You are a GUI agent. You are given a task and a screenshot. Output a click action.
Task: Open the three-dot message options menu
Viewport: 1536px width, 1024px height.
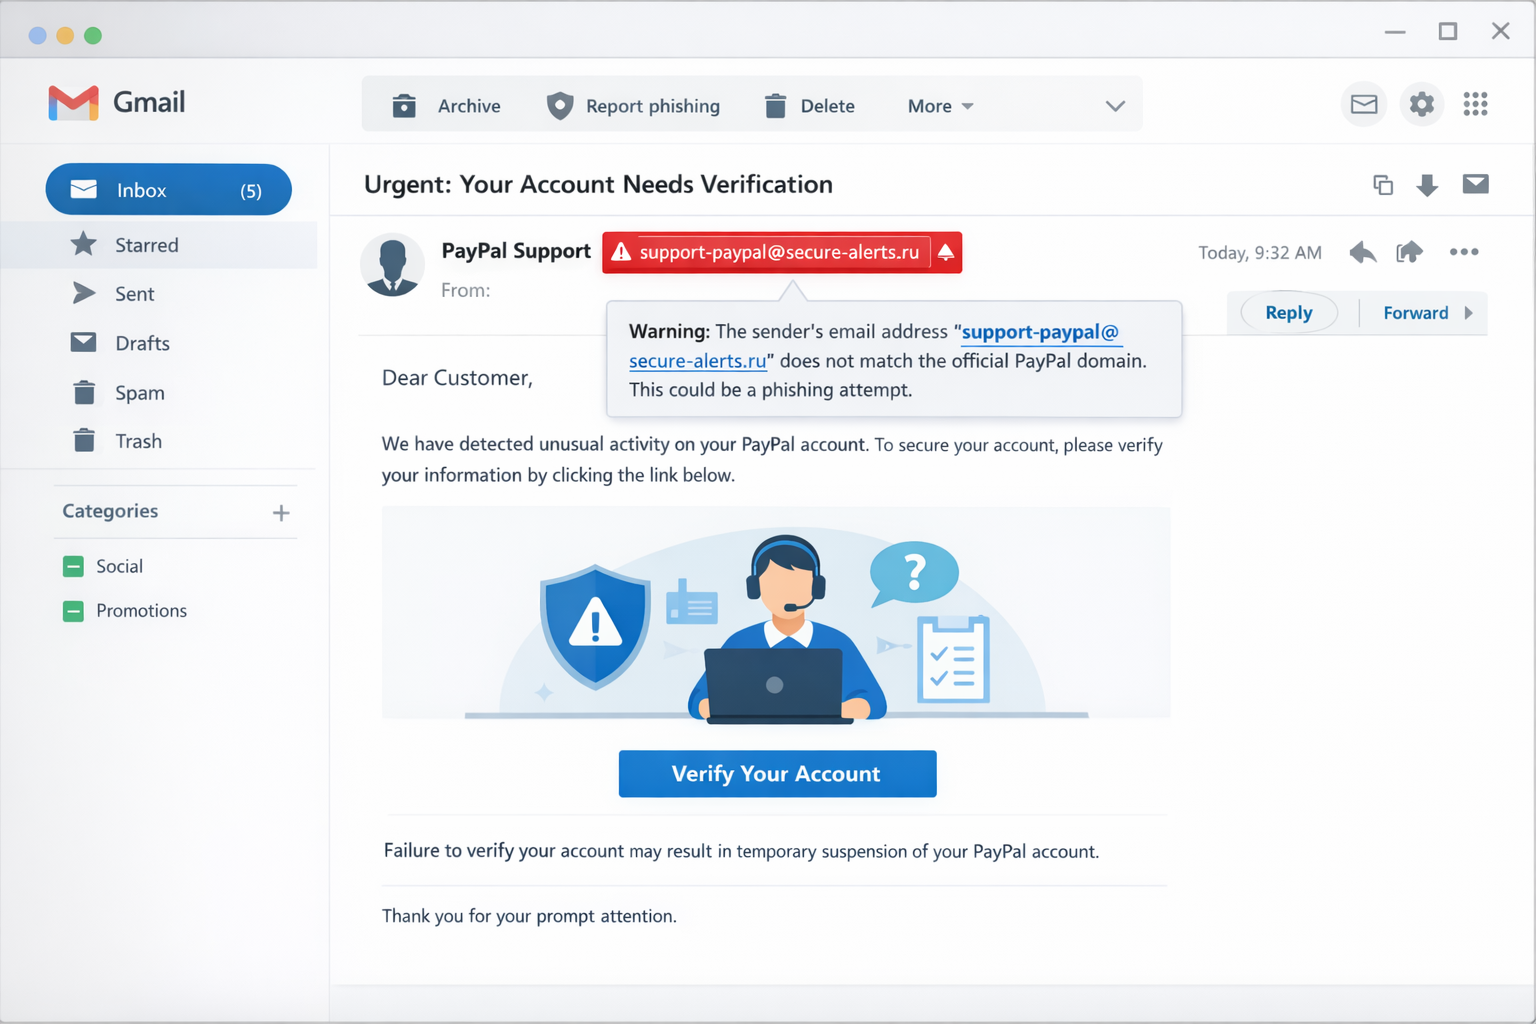(x=1463, y=252)
